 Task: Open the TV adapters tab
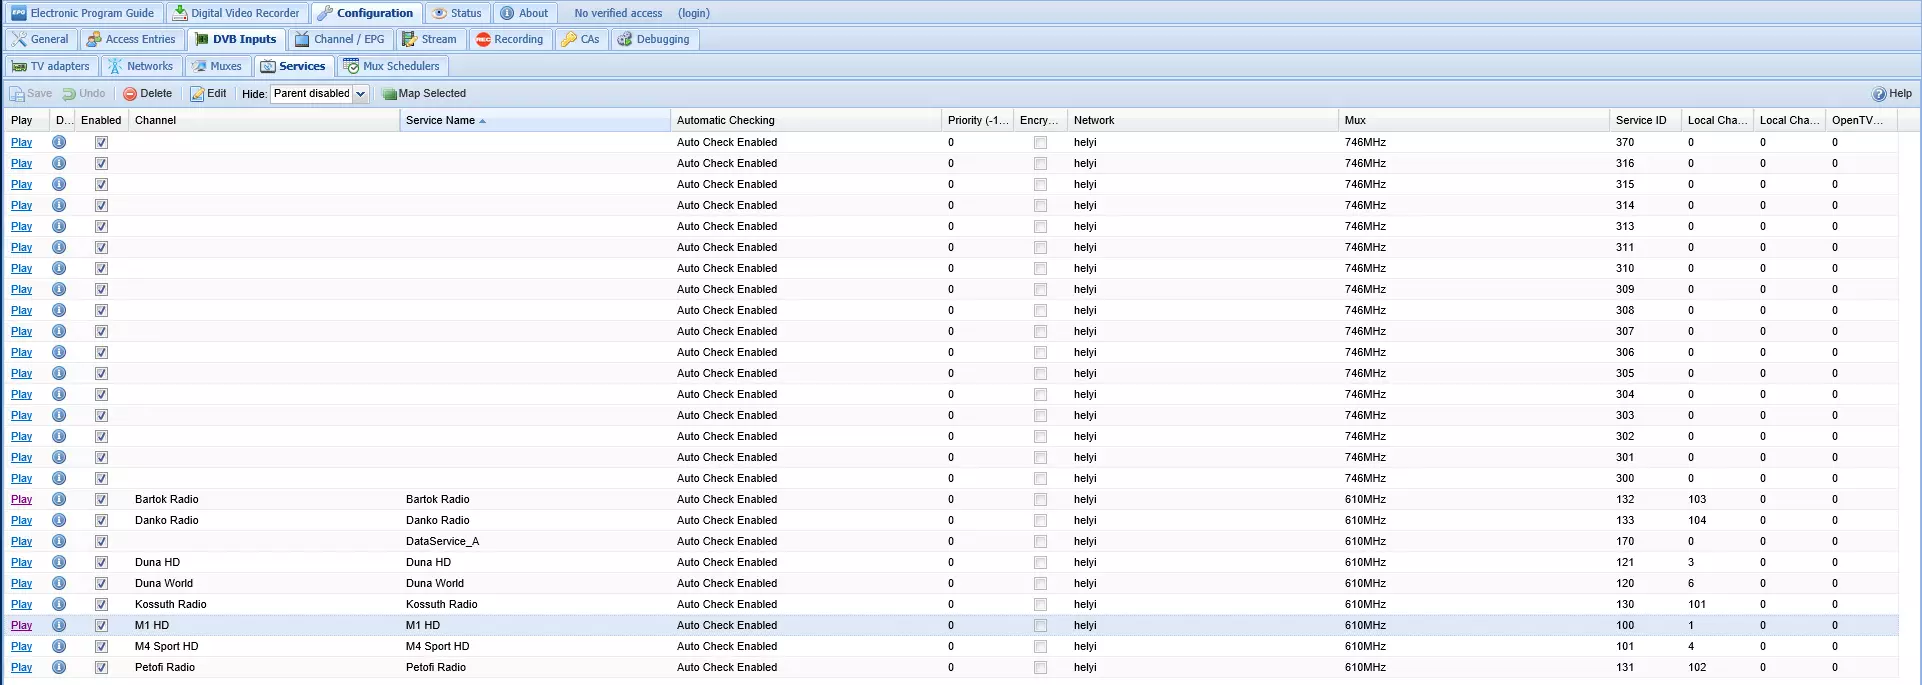pyautogui.click(x=51, y=66)
